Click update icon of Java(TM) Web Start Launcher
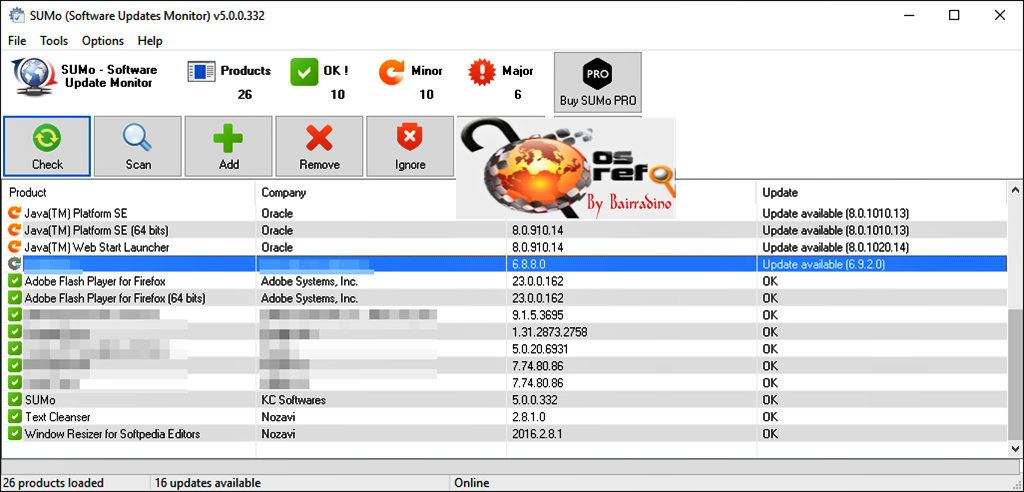Screen dimensions: 1024x492 [14, 247]
